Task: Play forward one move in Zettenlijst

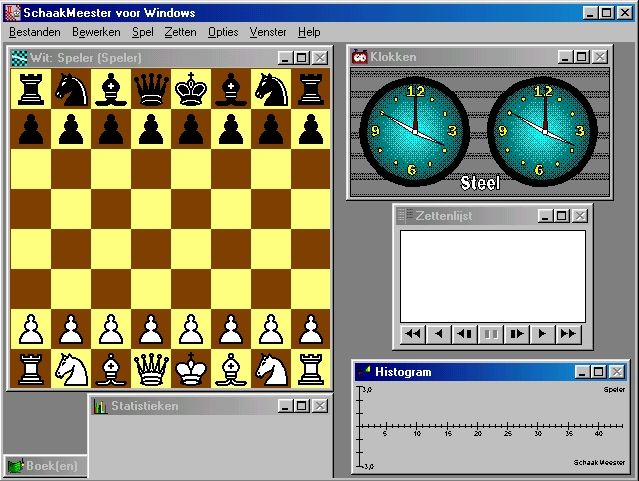Action: pos(542,334)
